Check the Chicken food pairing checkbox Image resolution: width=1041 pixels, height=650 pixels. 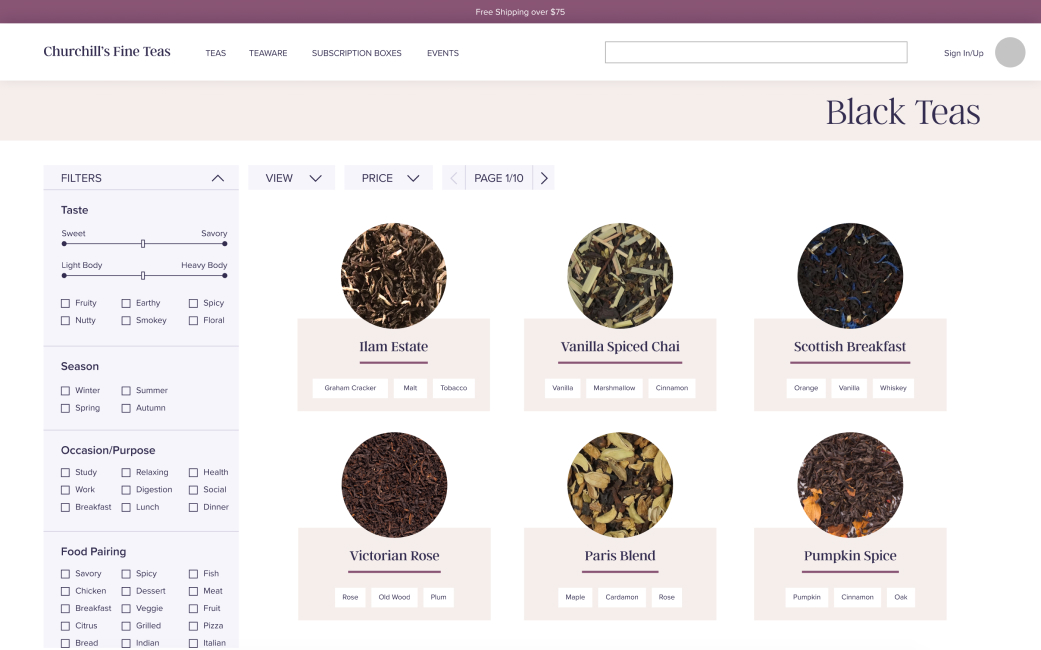(65, 591)
